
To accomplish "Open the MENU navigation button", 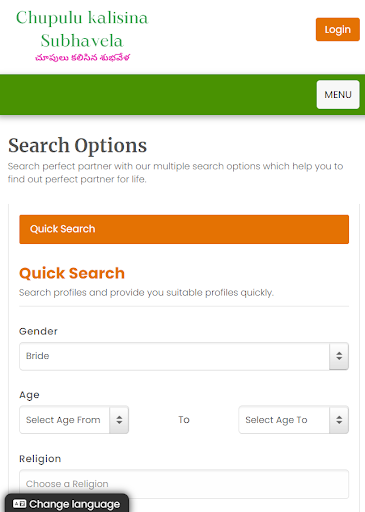I will point(338,95).
